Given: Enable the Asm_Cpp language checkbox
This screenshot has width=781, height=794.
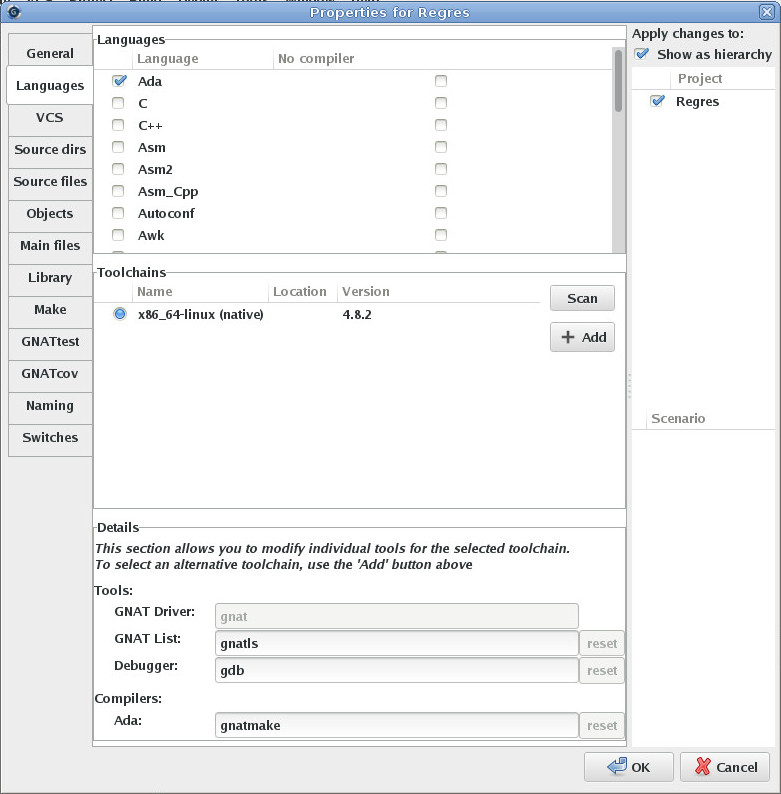Looking at the screenshot, I should pyautogui.click(x=118, y=191).
